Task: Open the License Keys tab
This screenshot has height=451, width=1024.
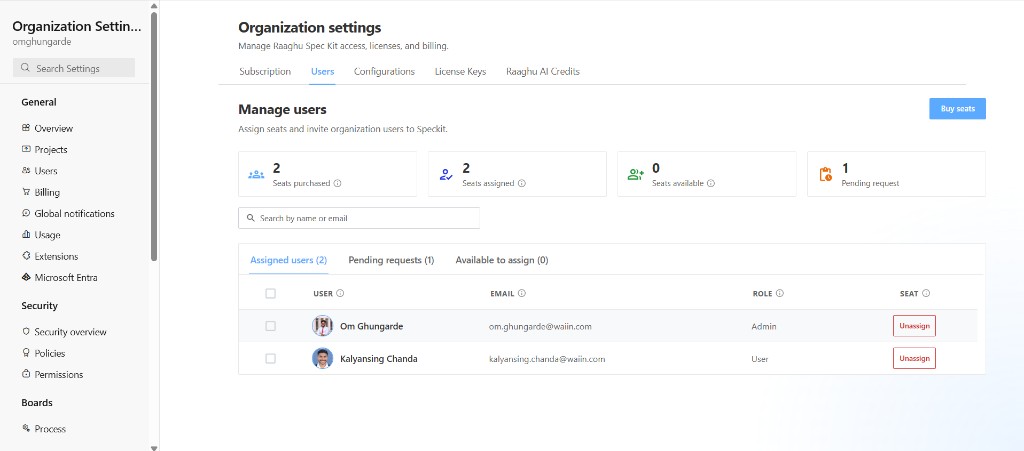Action: click(x=460, y=72)
